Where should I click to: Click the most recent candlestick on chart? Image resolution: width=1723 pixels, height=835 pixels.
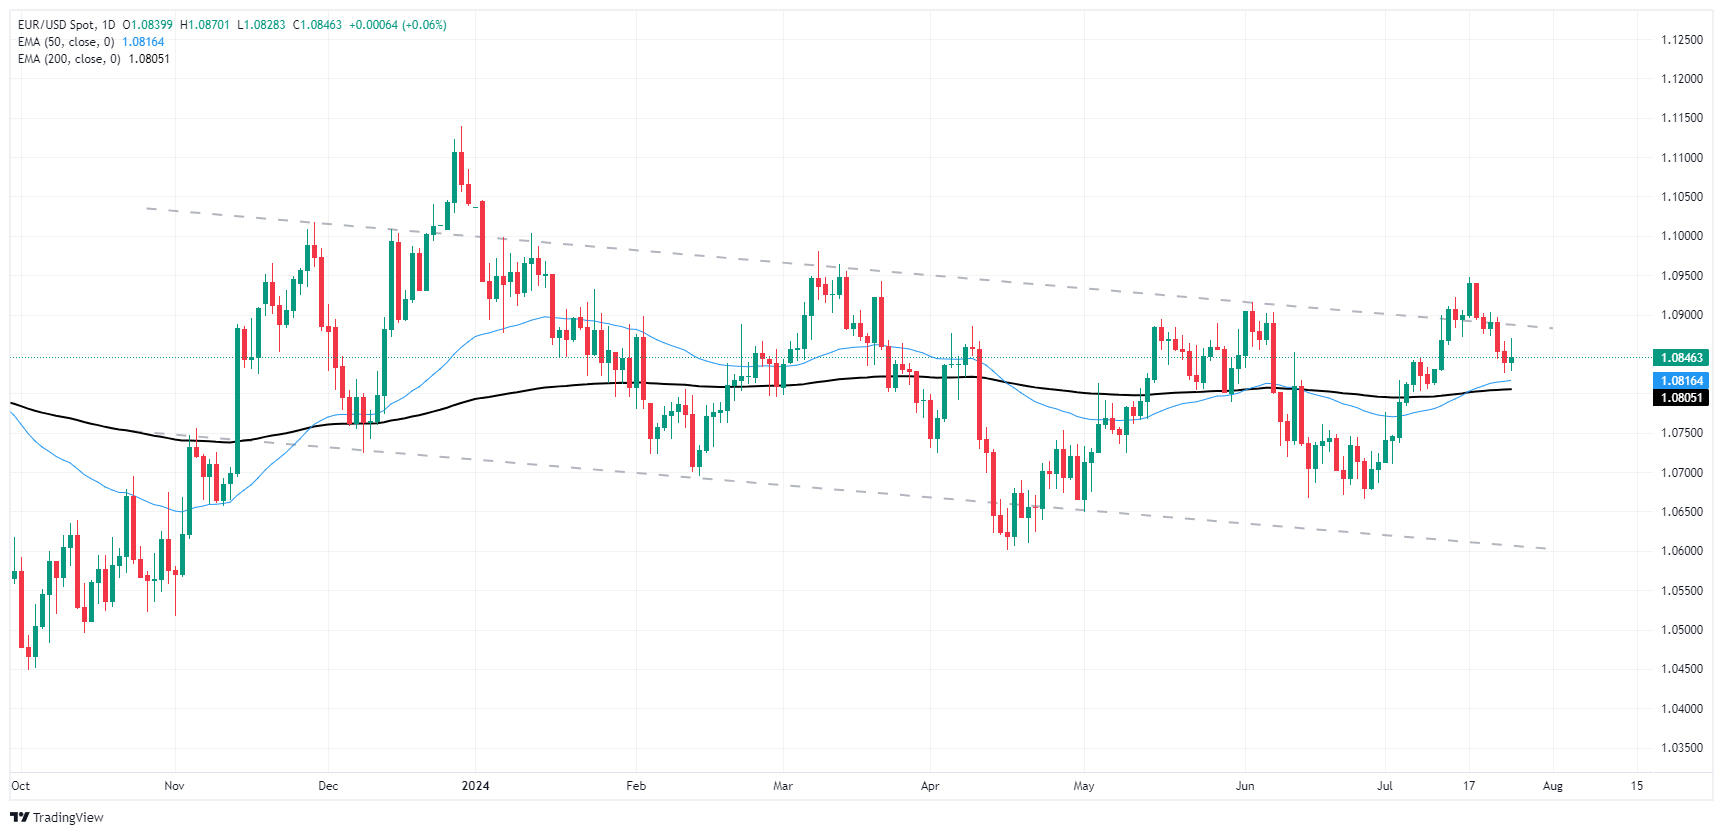pyautogui.click(x=1511, y=360)
